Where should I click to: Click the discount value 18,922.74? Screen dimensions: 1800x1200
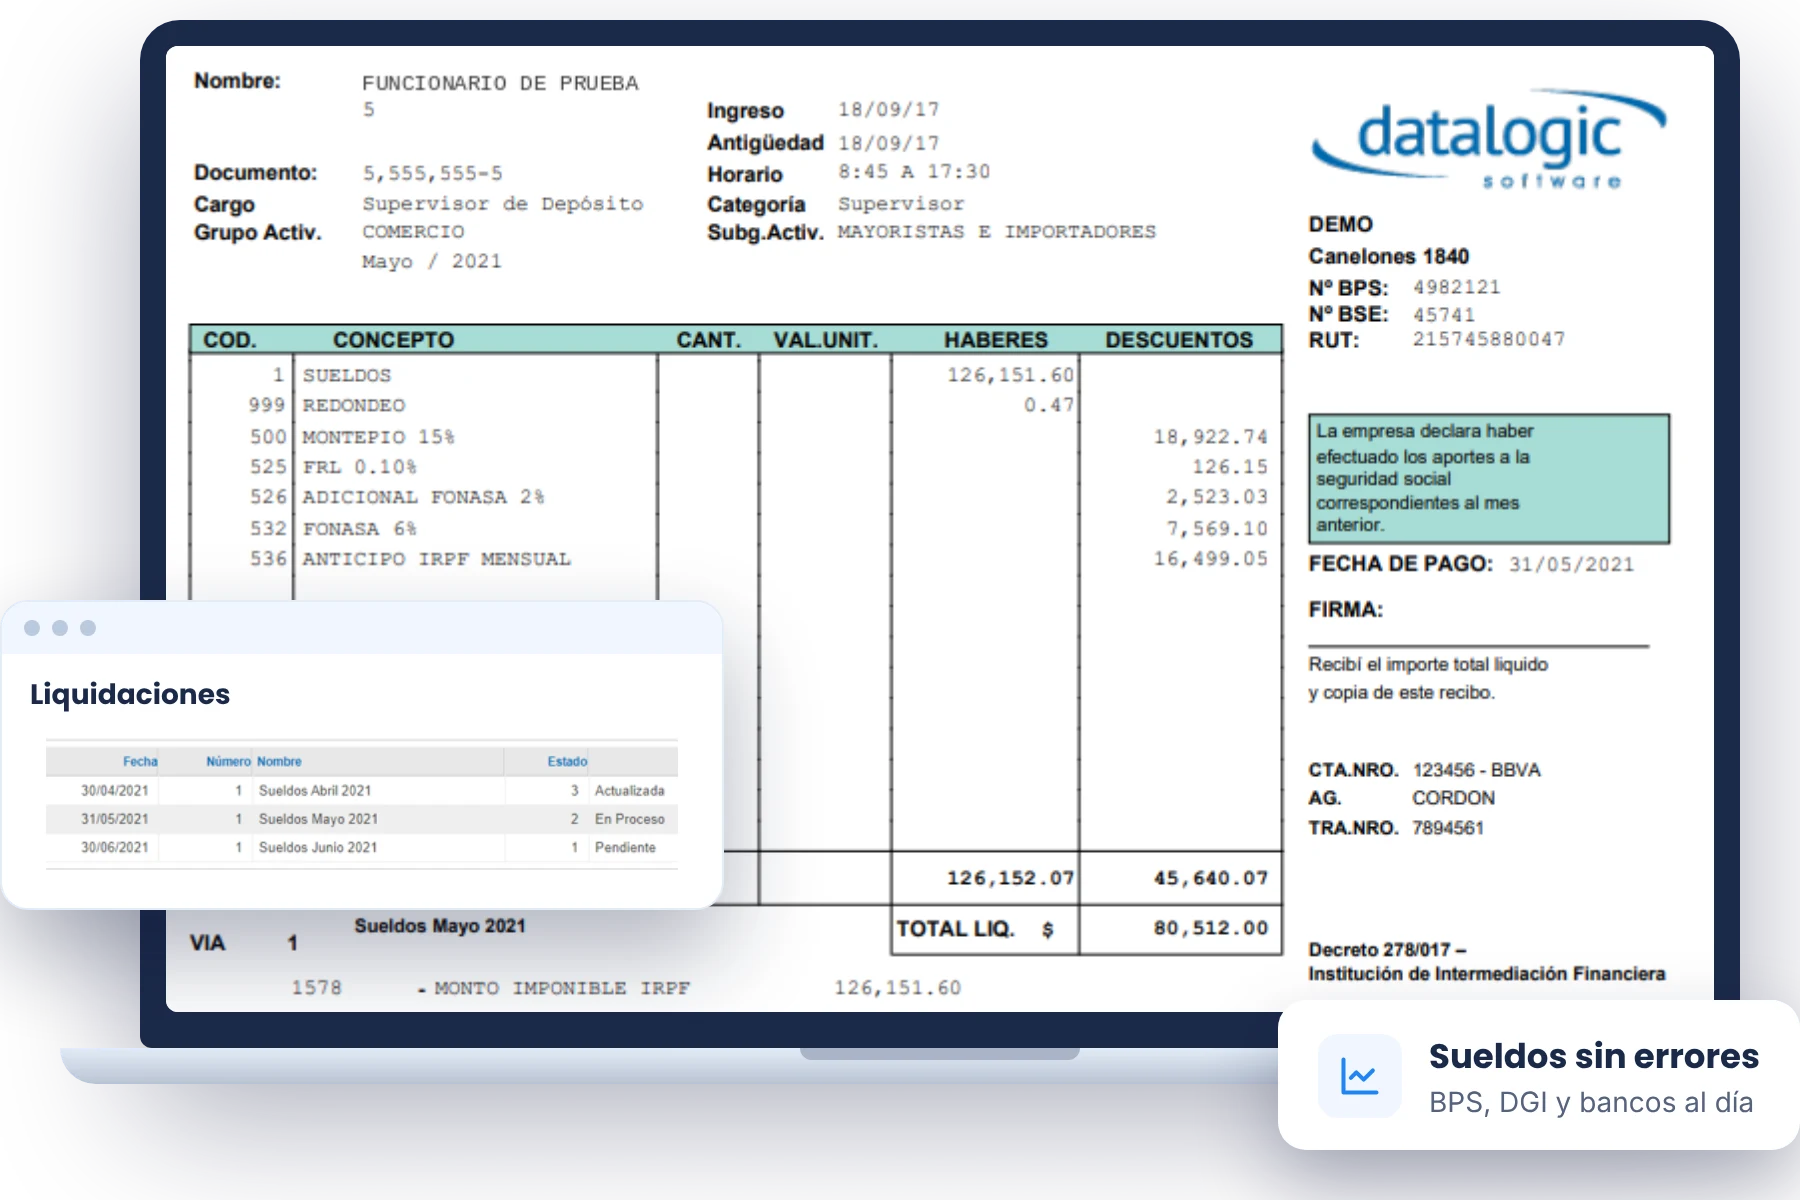(x=1210, y=437)
